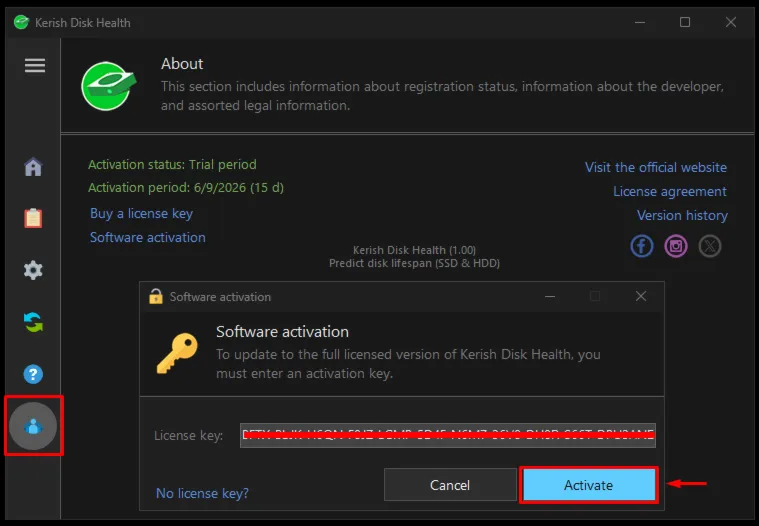
Task: Focus the License key input field
Action: click(x=448, y=436)
